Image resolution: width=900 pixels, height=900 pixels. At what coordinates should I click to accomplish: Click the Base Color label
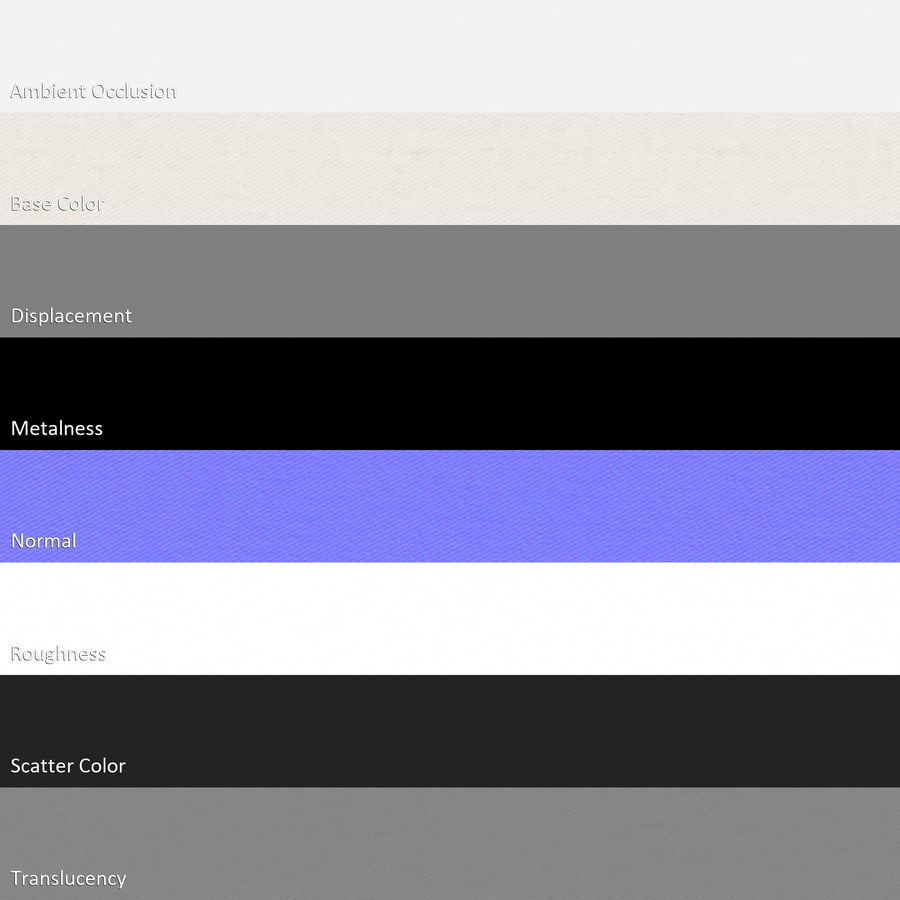[x=57, y=204]
